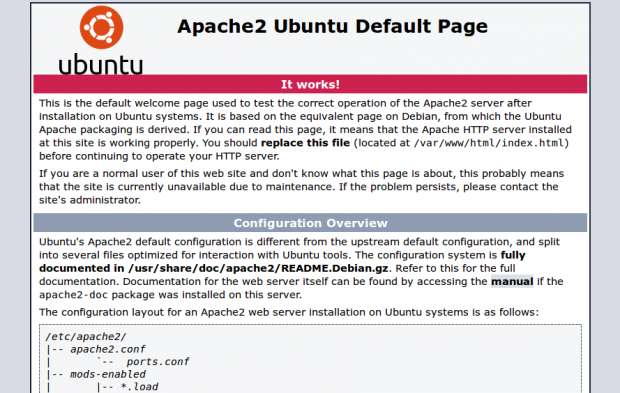Click the /var/www/html/index.html path text

point(489,143)
